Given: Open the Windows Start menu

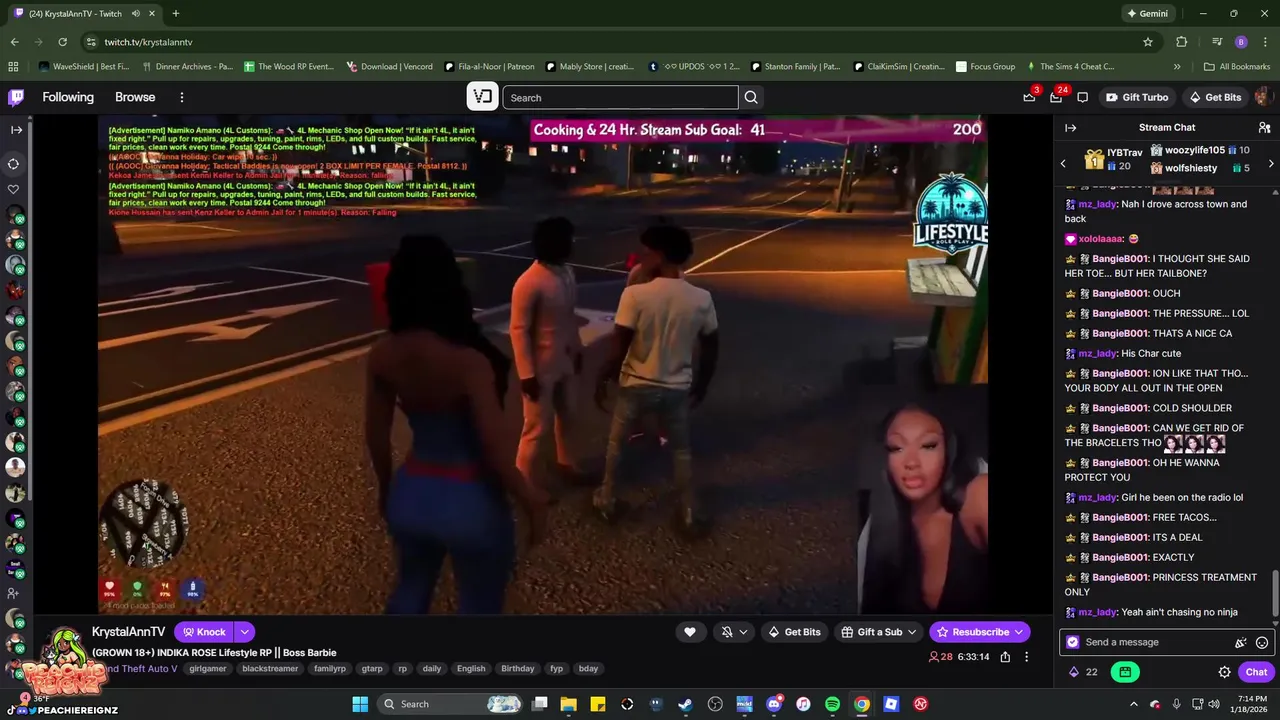Looking at the screenshot, I should 360,704.
